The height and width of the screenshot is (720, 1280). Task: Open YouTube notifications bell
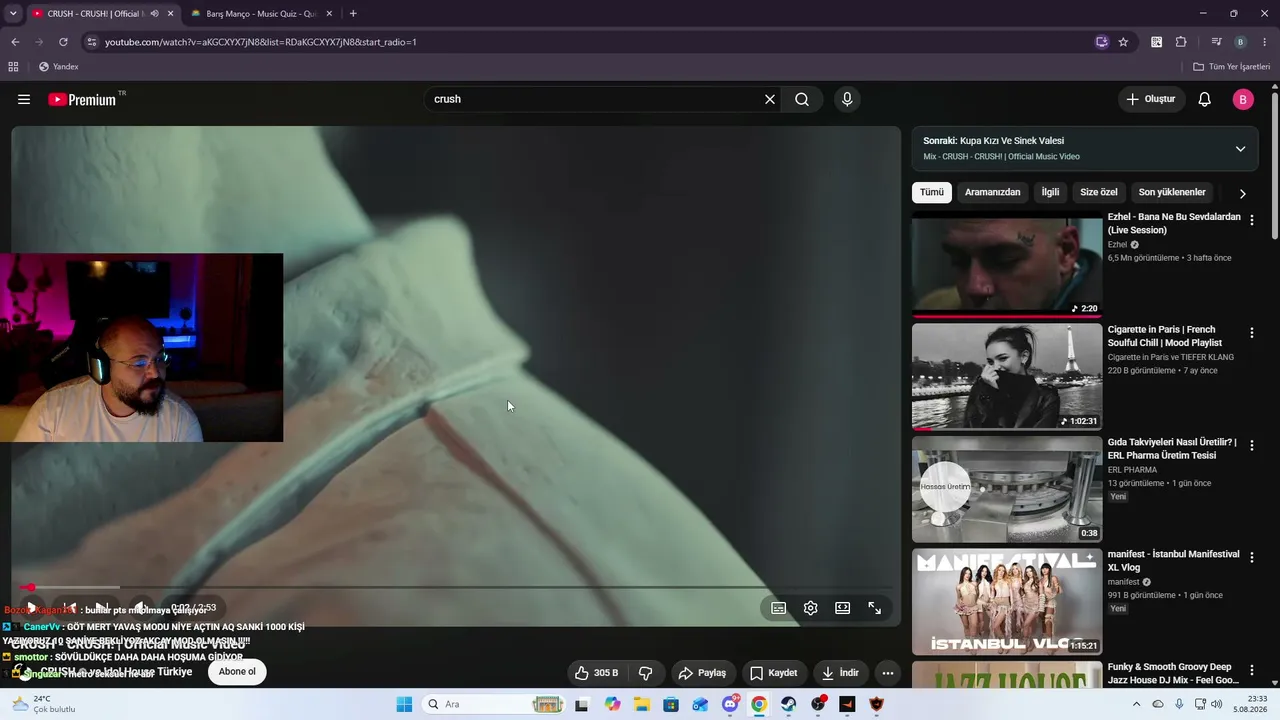(1205, 99)
